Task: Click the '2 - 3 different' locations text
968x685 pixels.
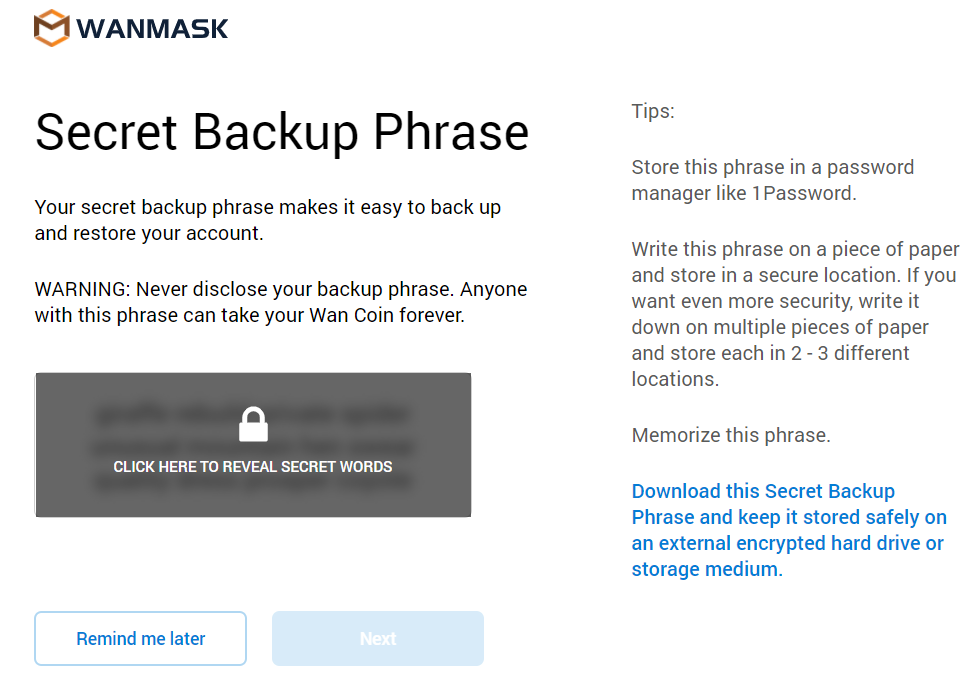Action: [850, 353]
